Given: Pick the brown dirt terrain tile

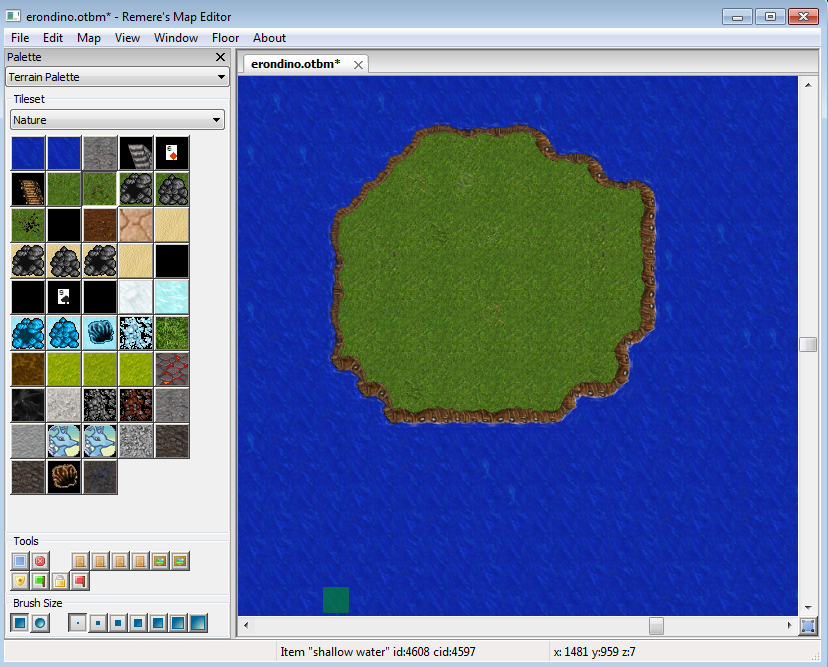Looking at the screenshot, I should coord(100,224).
